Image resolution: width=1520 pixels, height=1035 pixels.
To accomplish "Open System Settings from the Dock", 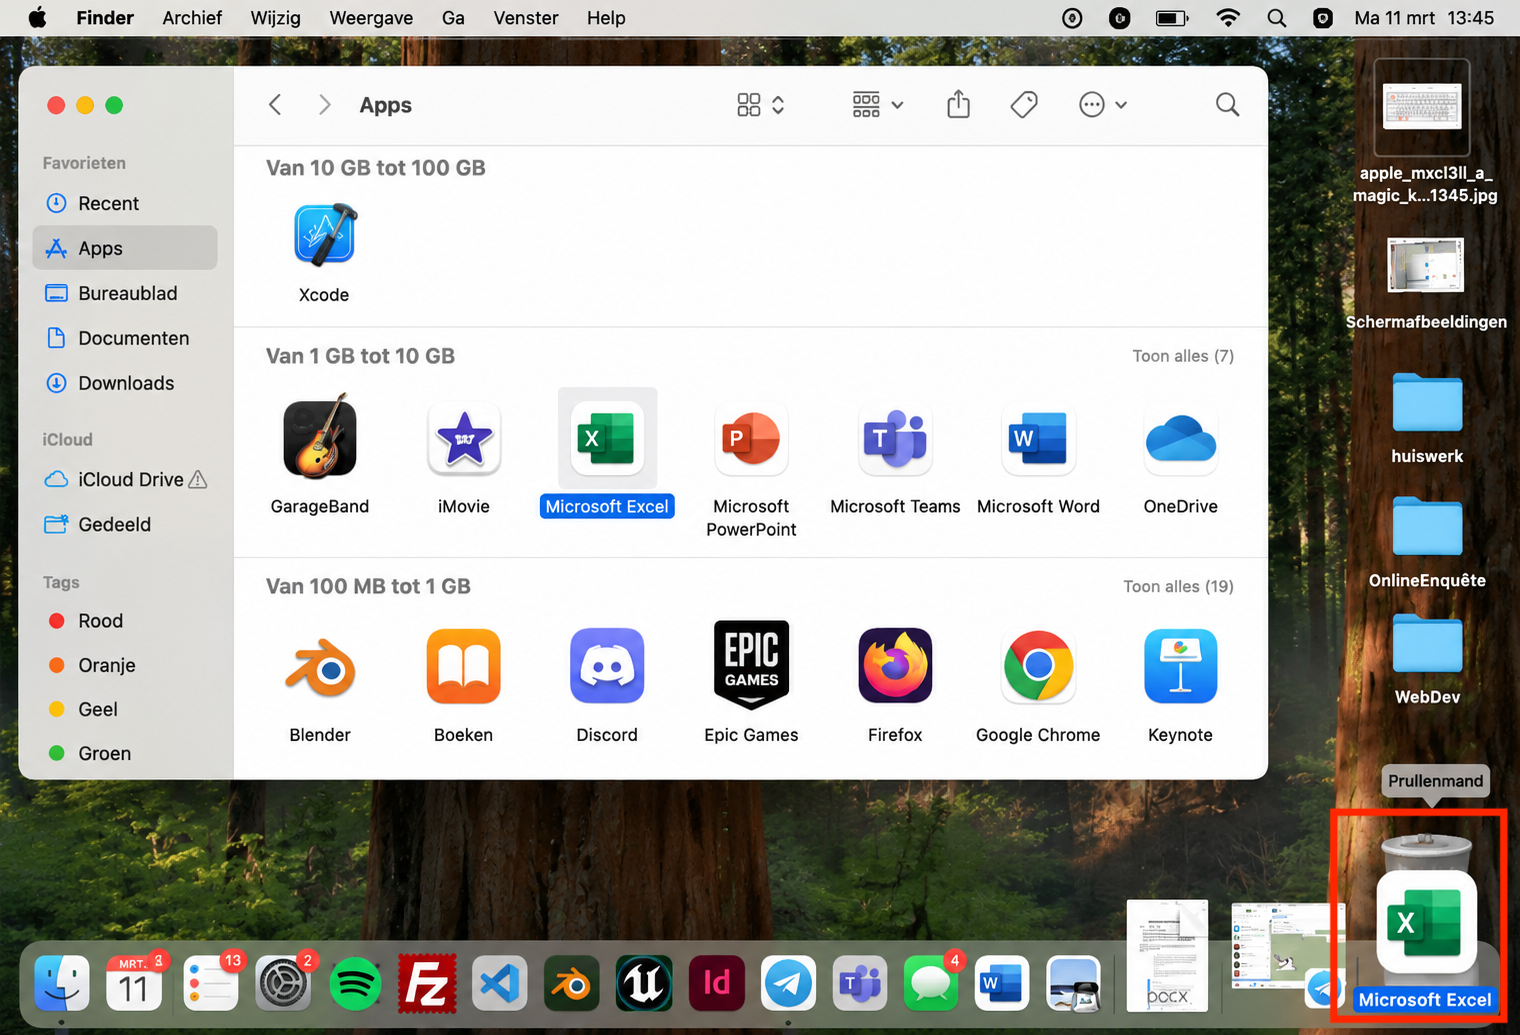I will pos(284,984).
